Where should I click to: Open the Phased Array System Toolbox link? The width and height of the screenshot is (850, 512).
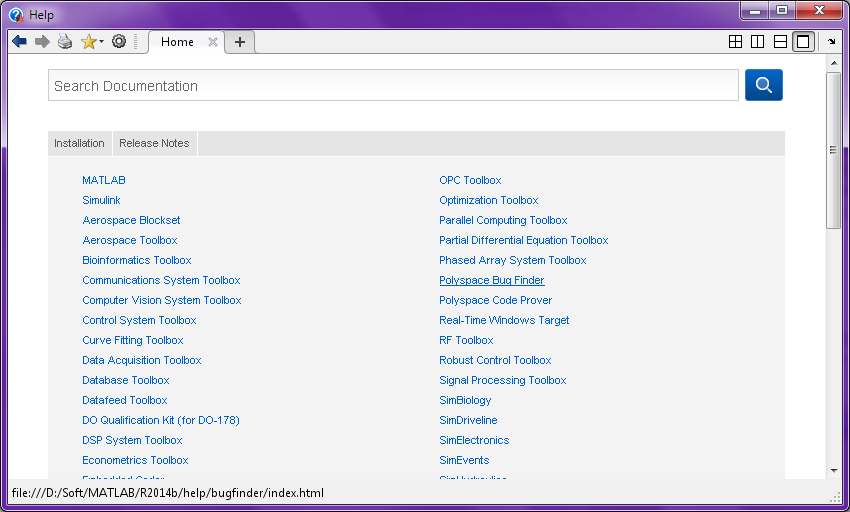coord(513,260)
